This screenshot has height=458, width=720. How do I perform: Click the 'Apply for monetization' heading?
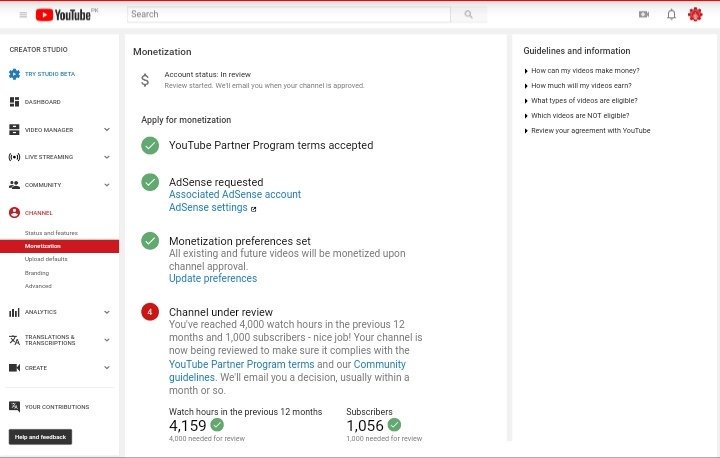tap(186, 120)
